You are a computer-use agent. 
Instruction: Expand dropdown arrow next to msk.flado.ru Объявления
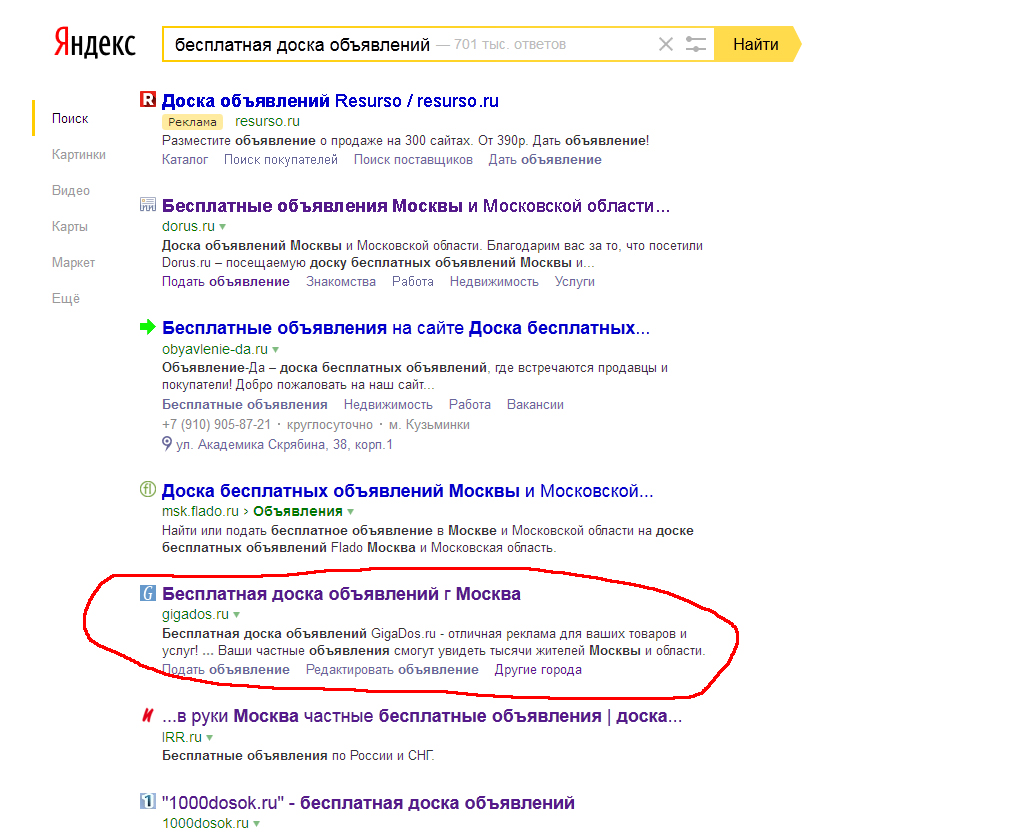coord(351,511)
